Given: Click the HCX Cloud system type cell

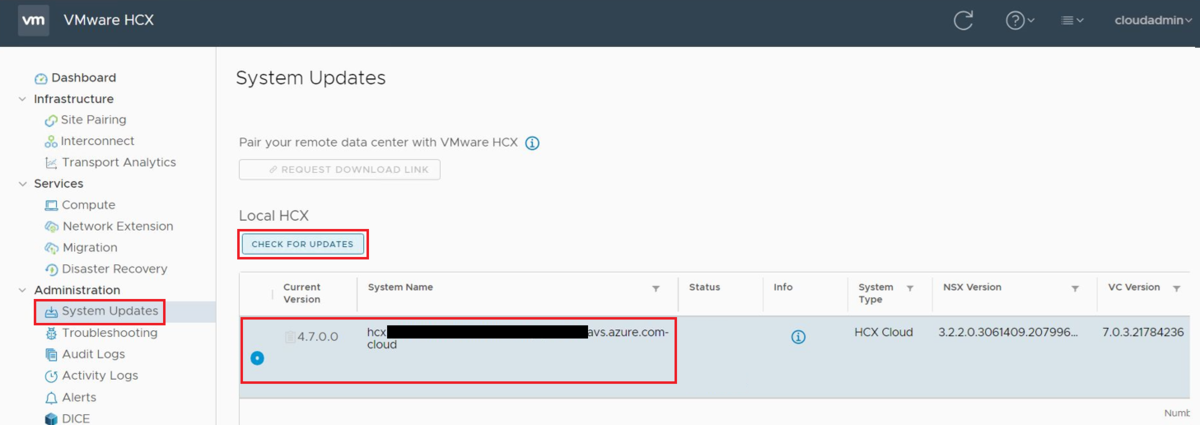Looking at the screenshot, I should pos(884,332).
